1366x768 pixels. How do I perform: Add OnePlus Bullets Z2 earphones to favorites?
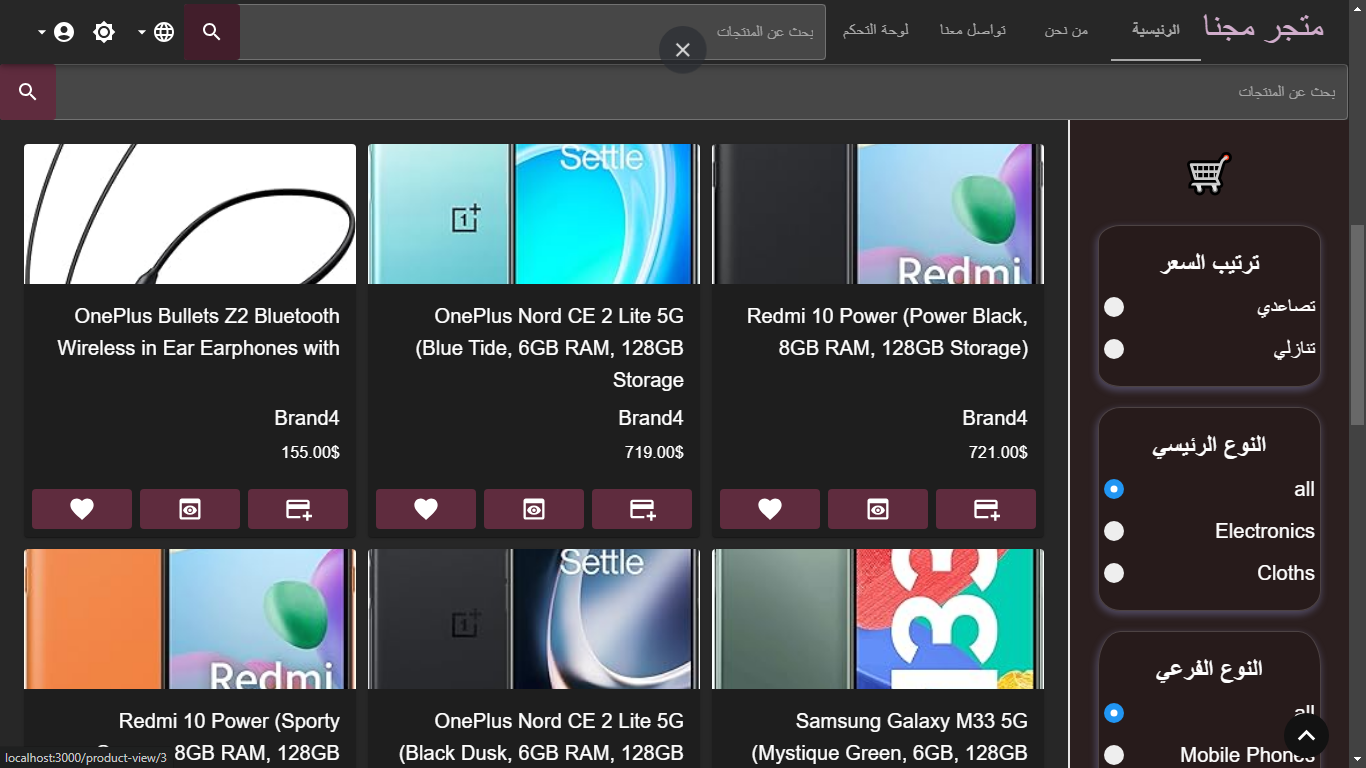click(x=82, y=509)
